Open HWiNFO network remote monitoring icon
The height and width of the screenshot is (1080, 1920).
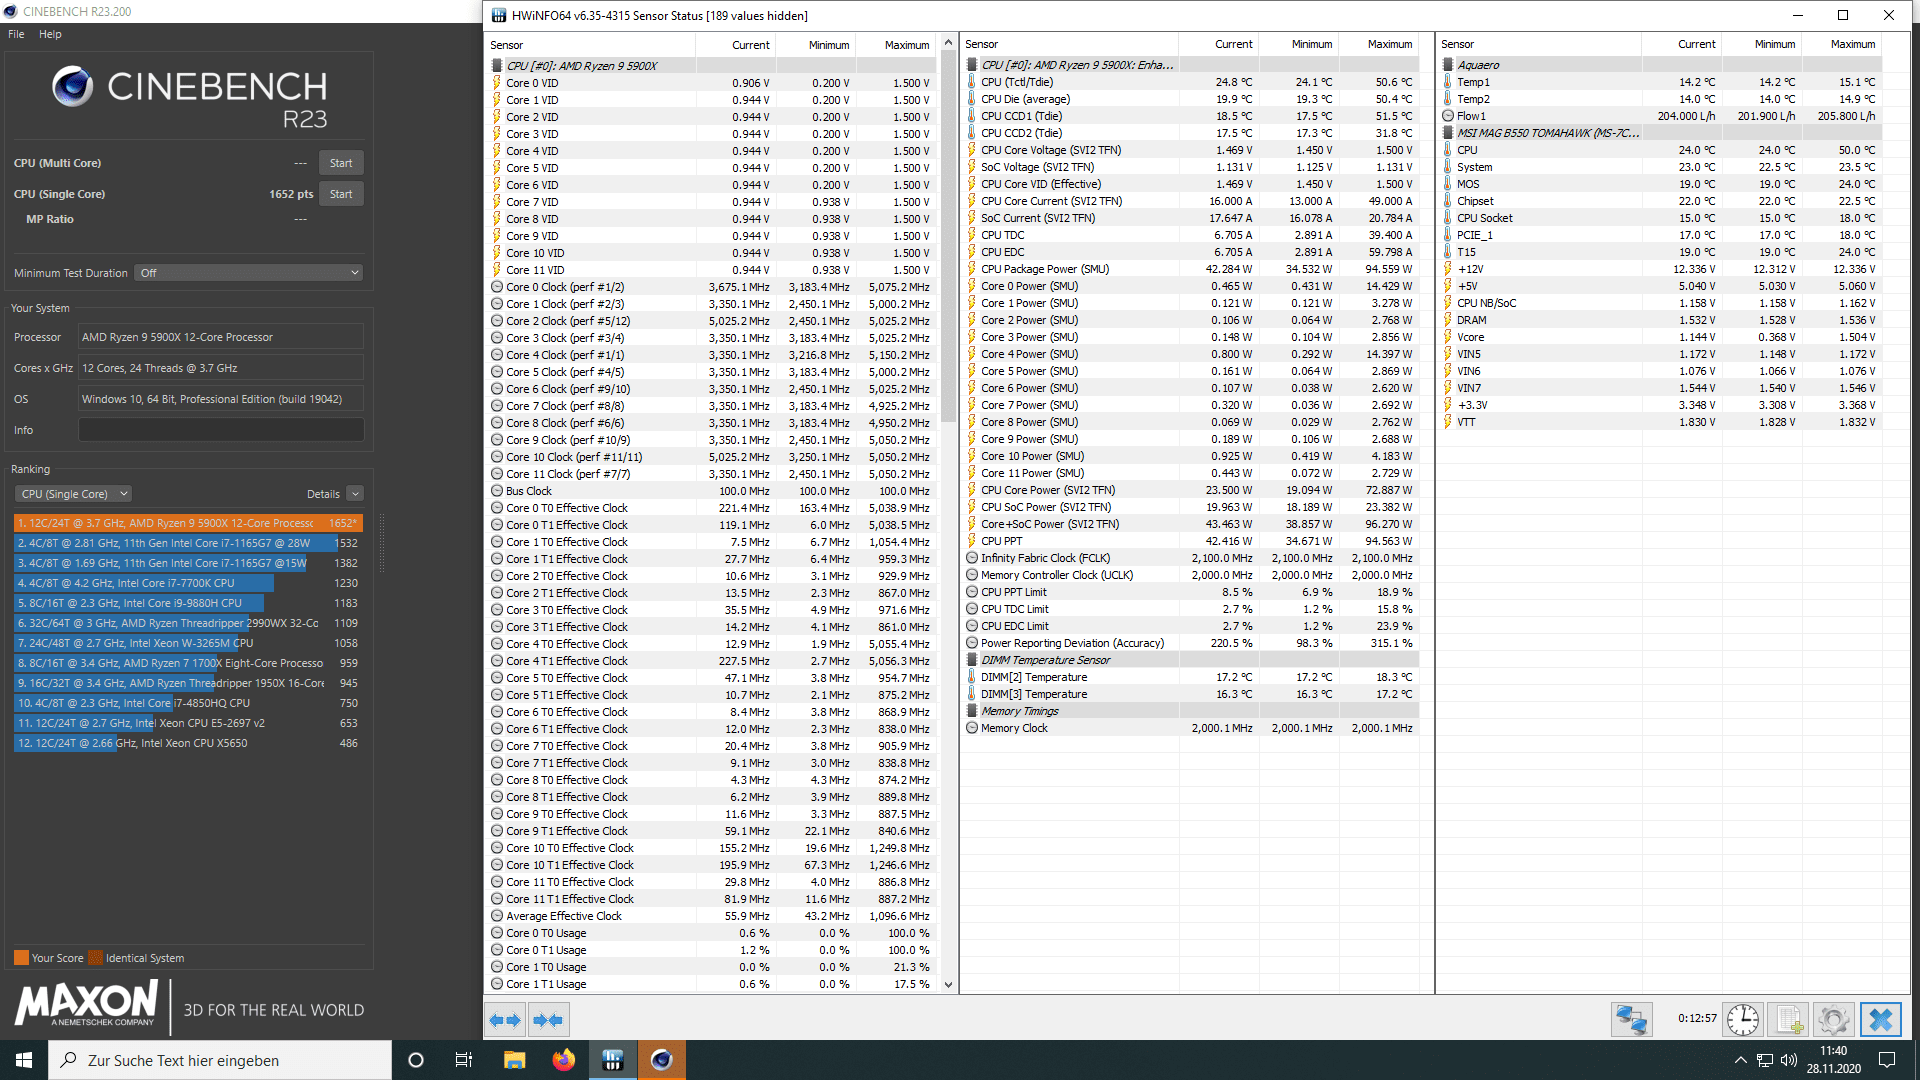[x=1631, y=1020]
